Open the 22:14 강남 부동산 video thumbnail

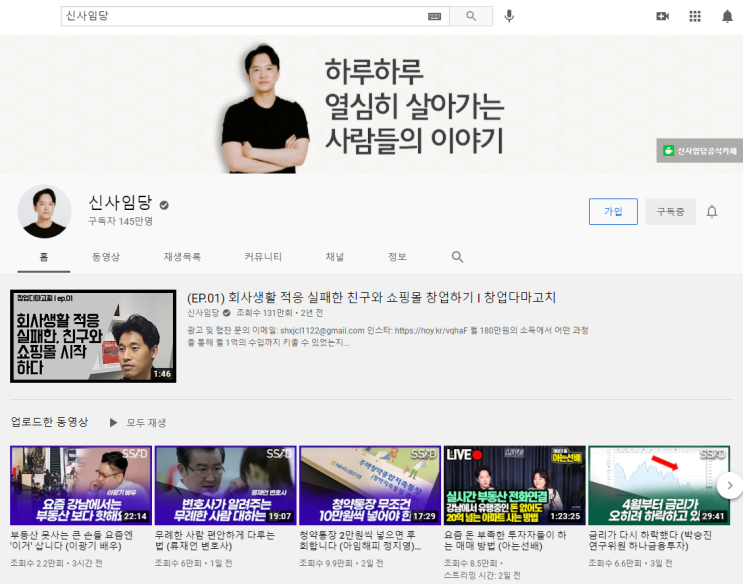[81, 485]
